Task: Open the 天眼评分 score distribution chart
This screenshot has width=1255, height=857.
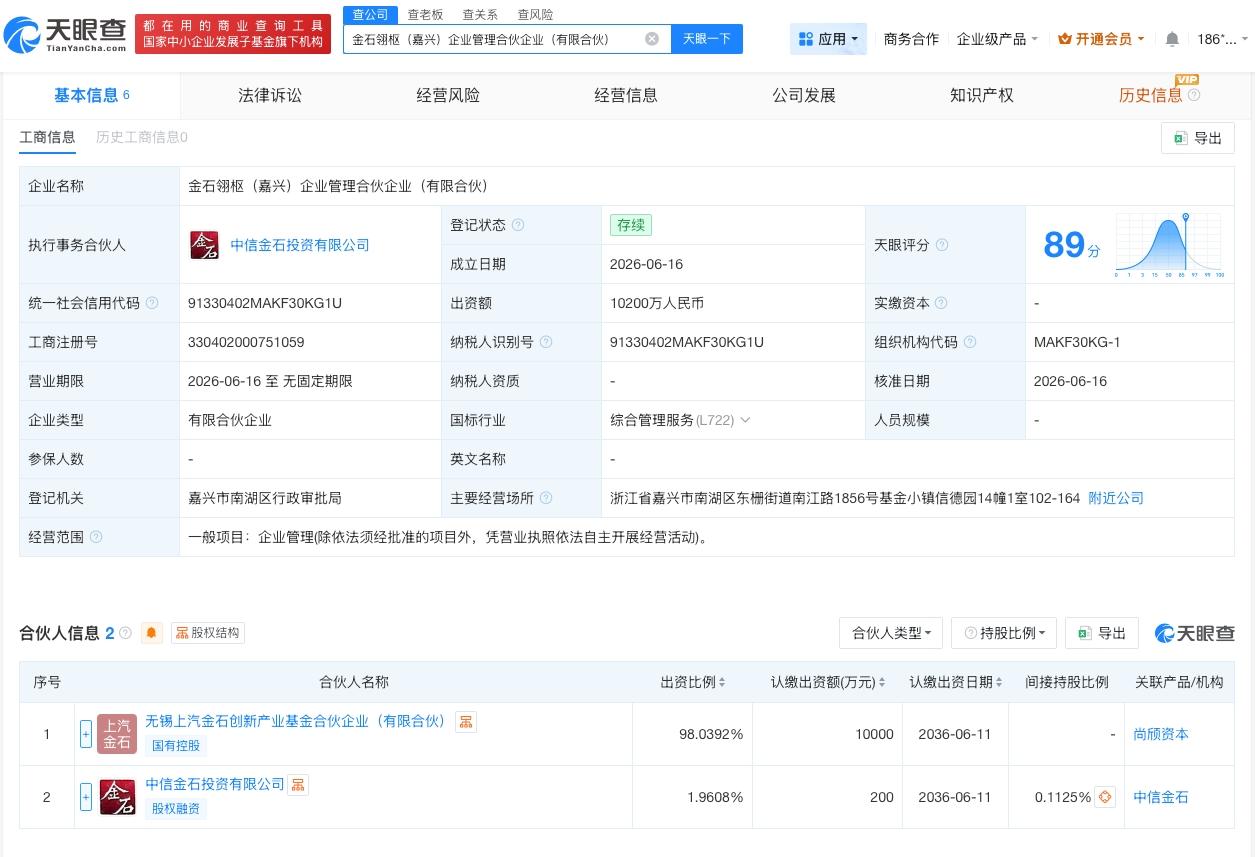Action: coord(1168,245)
